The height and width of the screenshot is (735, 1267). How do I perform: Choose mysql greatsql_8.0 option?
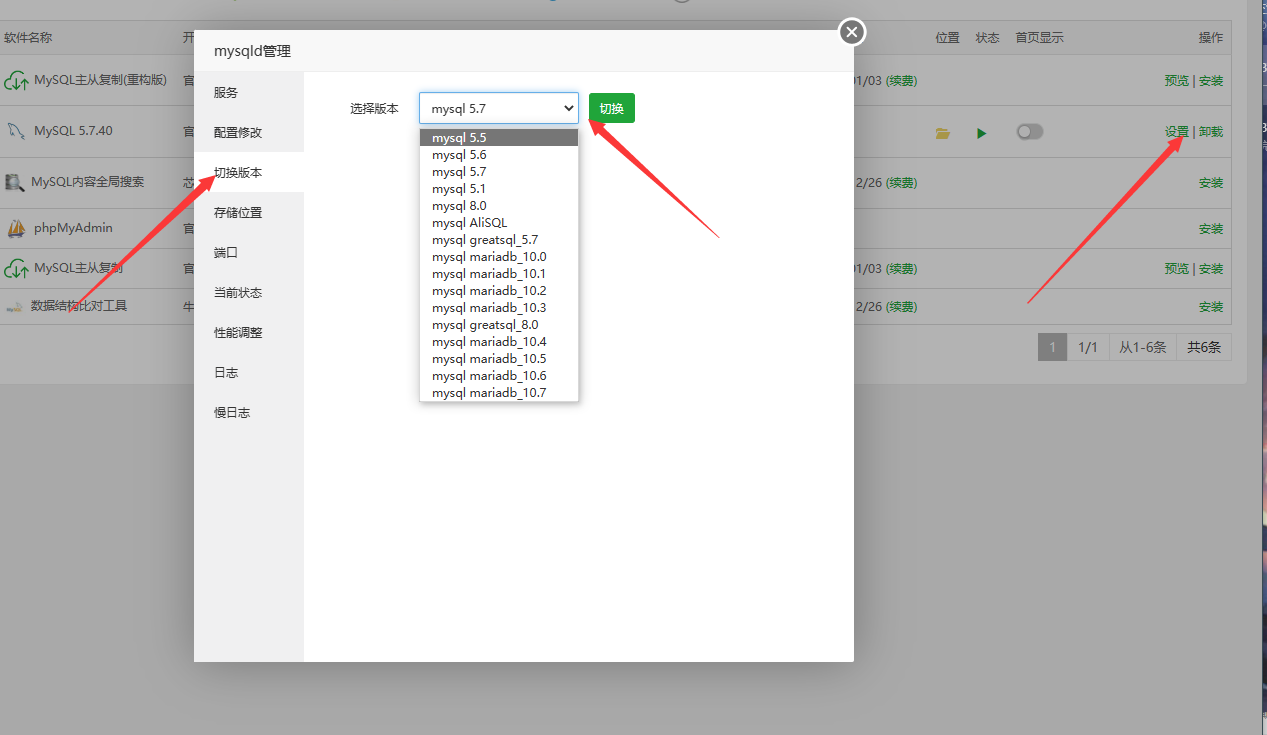tap(499, 325)
